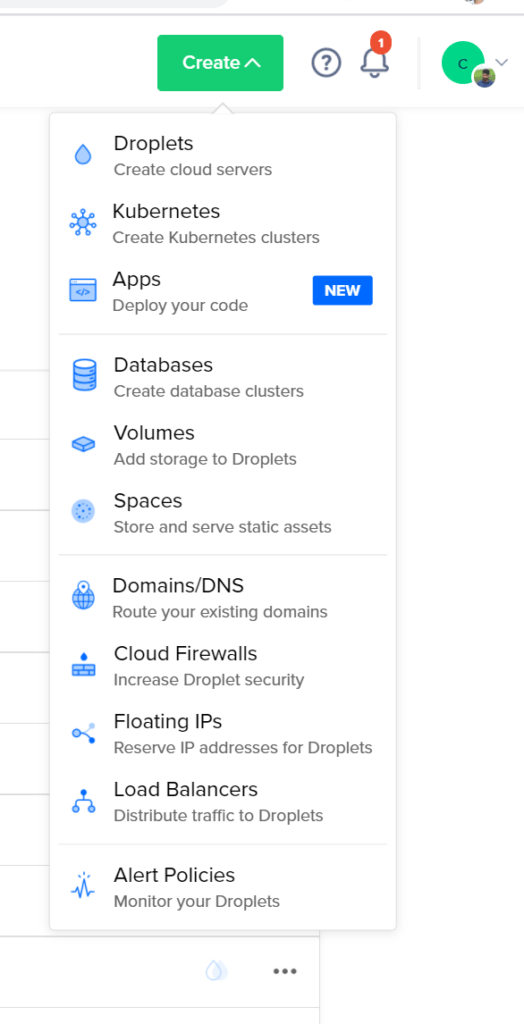Click the Kubernetes cluster icon
The image size is (524, 1024).
pos(83,223)
